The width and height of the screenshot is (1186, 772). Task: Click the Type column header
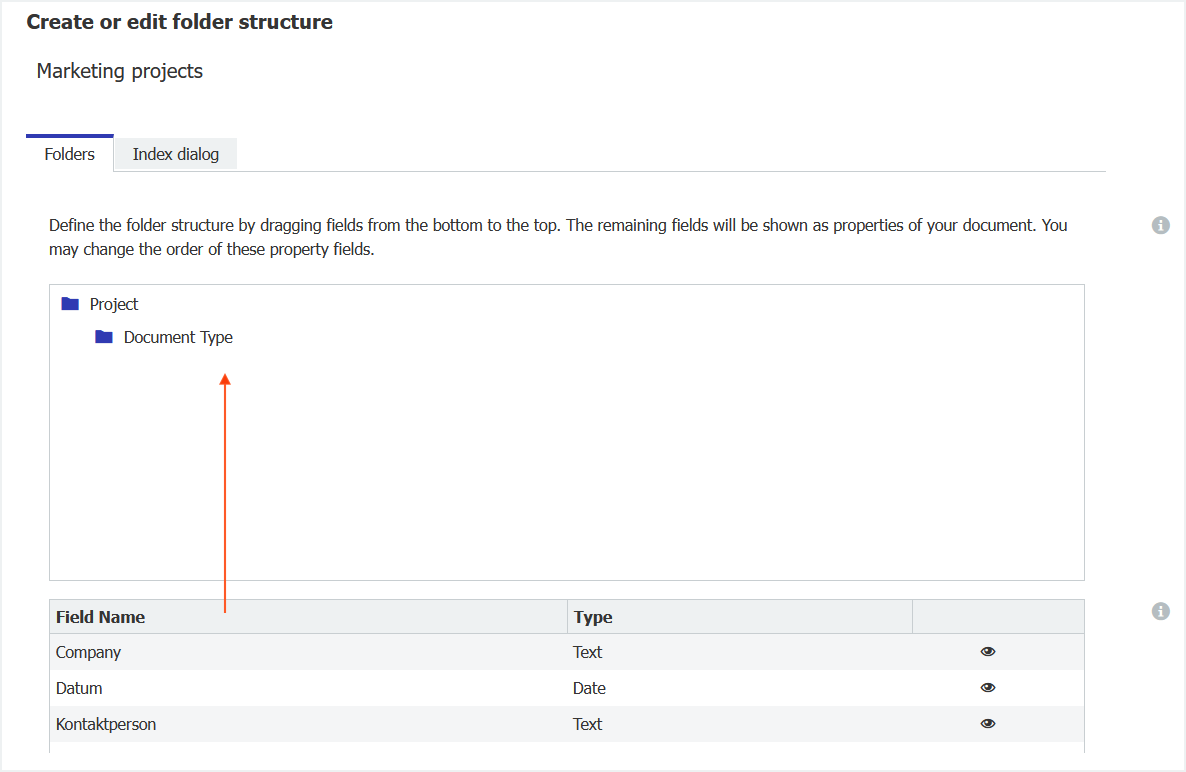click(593, 617)
